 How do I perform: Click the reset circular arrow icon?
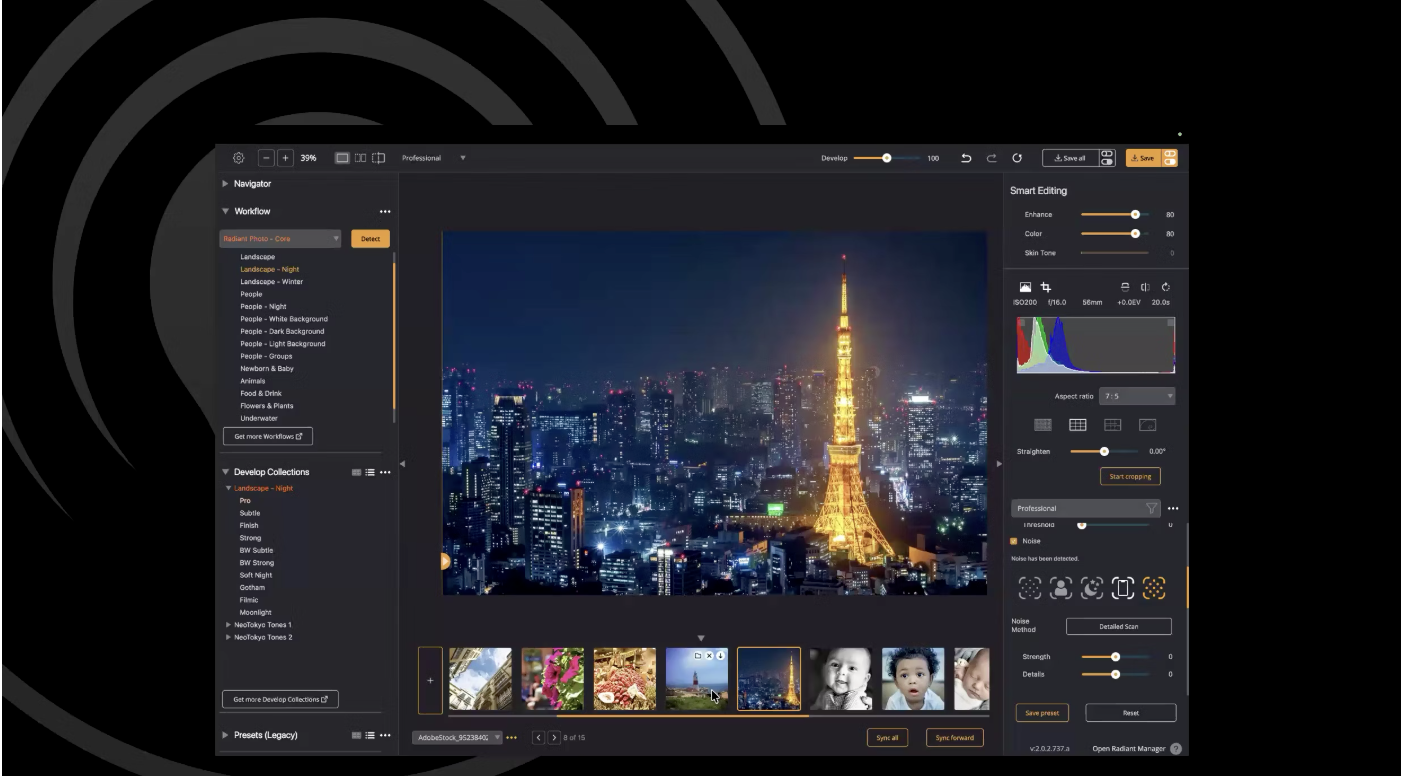(1017, 158)
